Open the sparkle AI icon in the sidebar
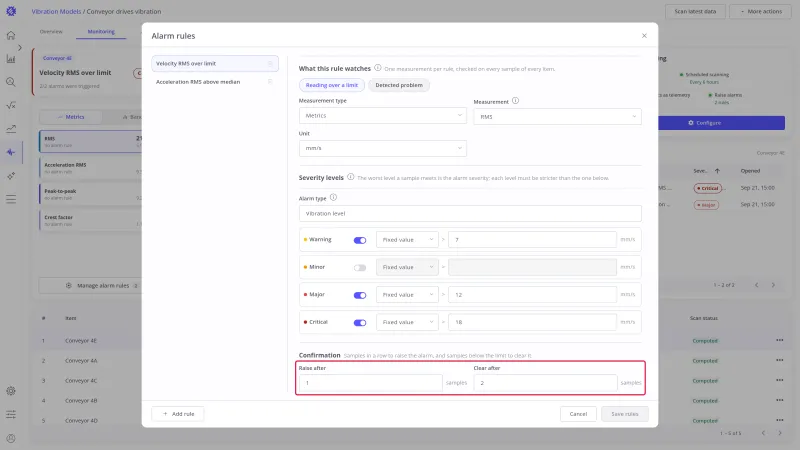Image resolution: width=800 pixels, height=450 pixels. pyautogui.click(x=11, y=176)
